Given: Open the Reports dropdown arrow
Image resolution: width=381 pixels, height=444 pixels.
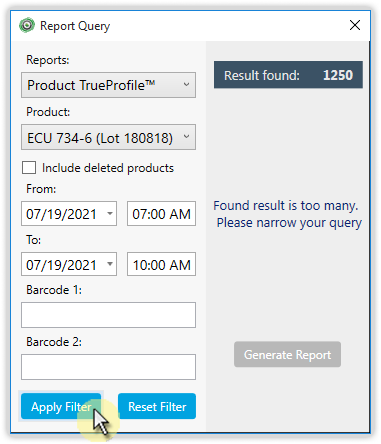Looking at the screenshot, I should 186,85.
